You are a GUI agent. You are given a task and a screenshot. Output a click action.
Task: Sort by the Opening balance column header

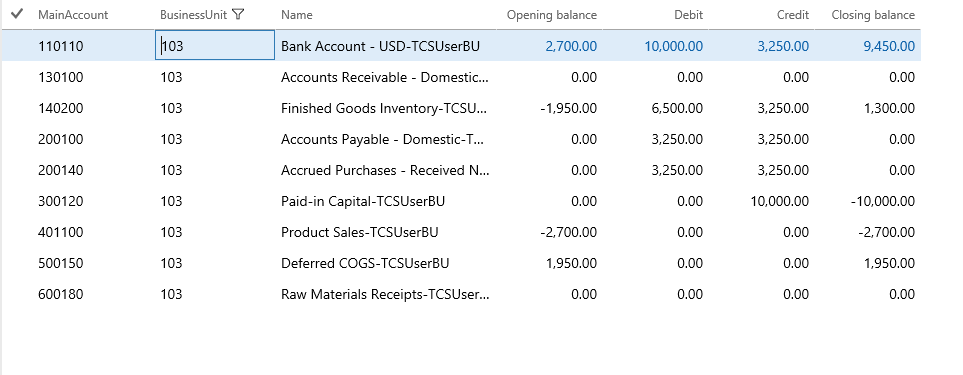(552, 15)
